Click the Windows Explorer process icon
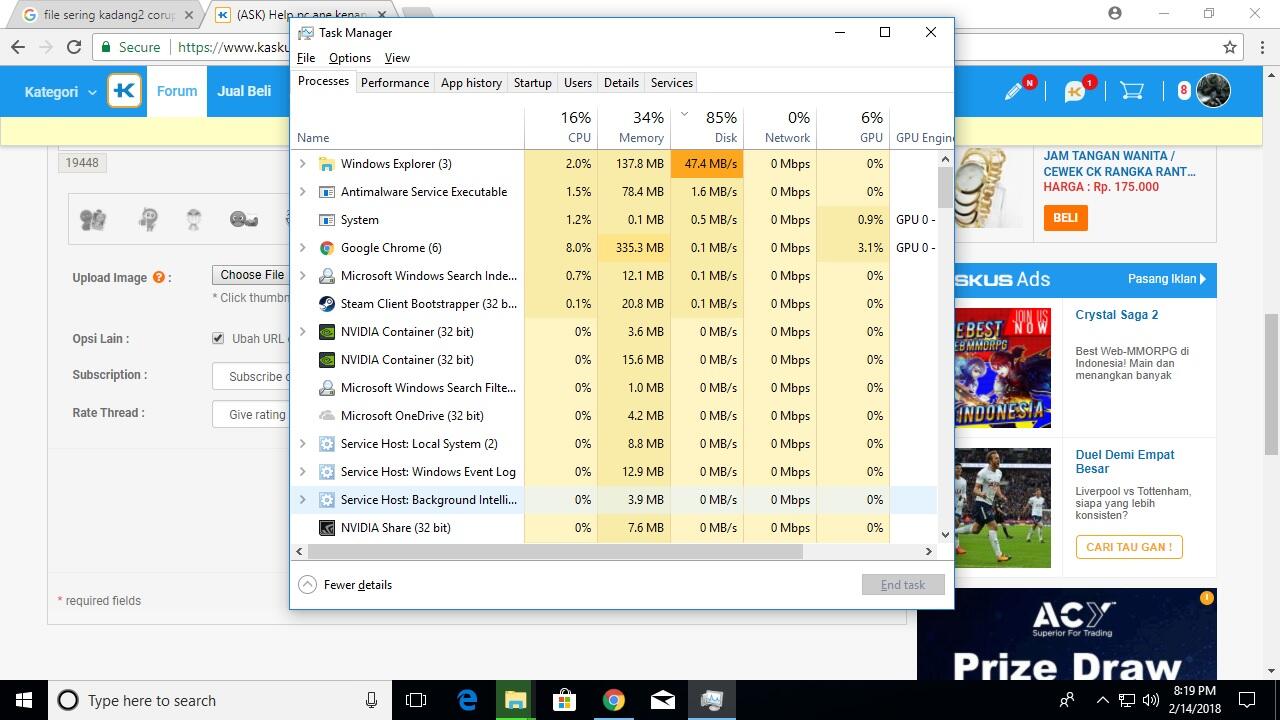 pos(326,164)
